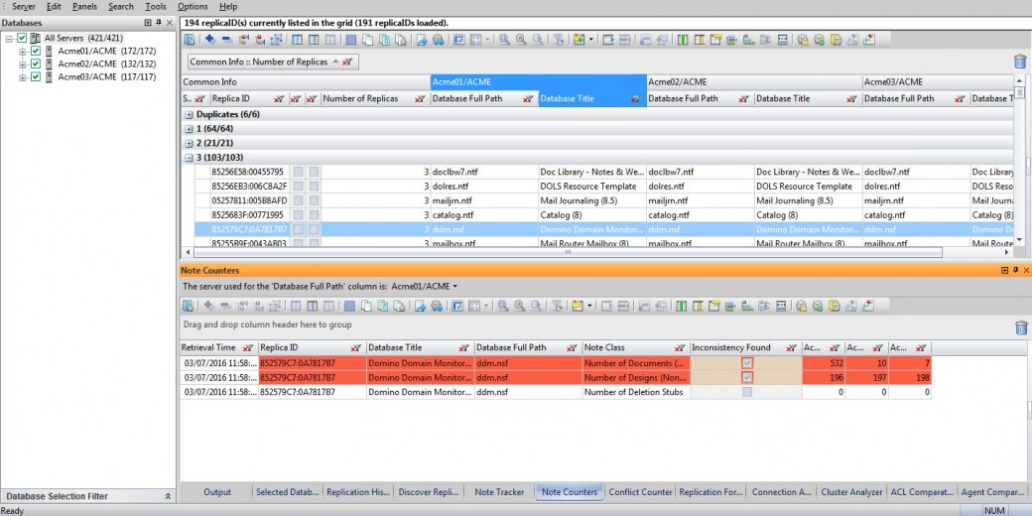Click the pin icon of the Note Counters panel

point(1016,271)
